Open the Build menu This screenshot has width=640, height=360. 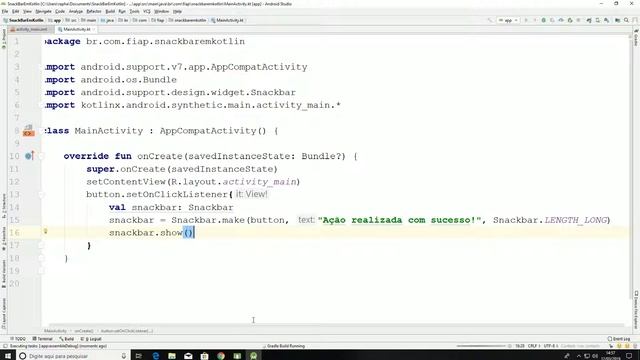pos(110,11)
